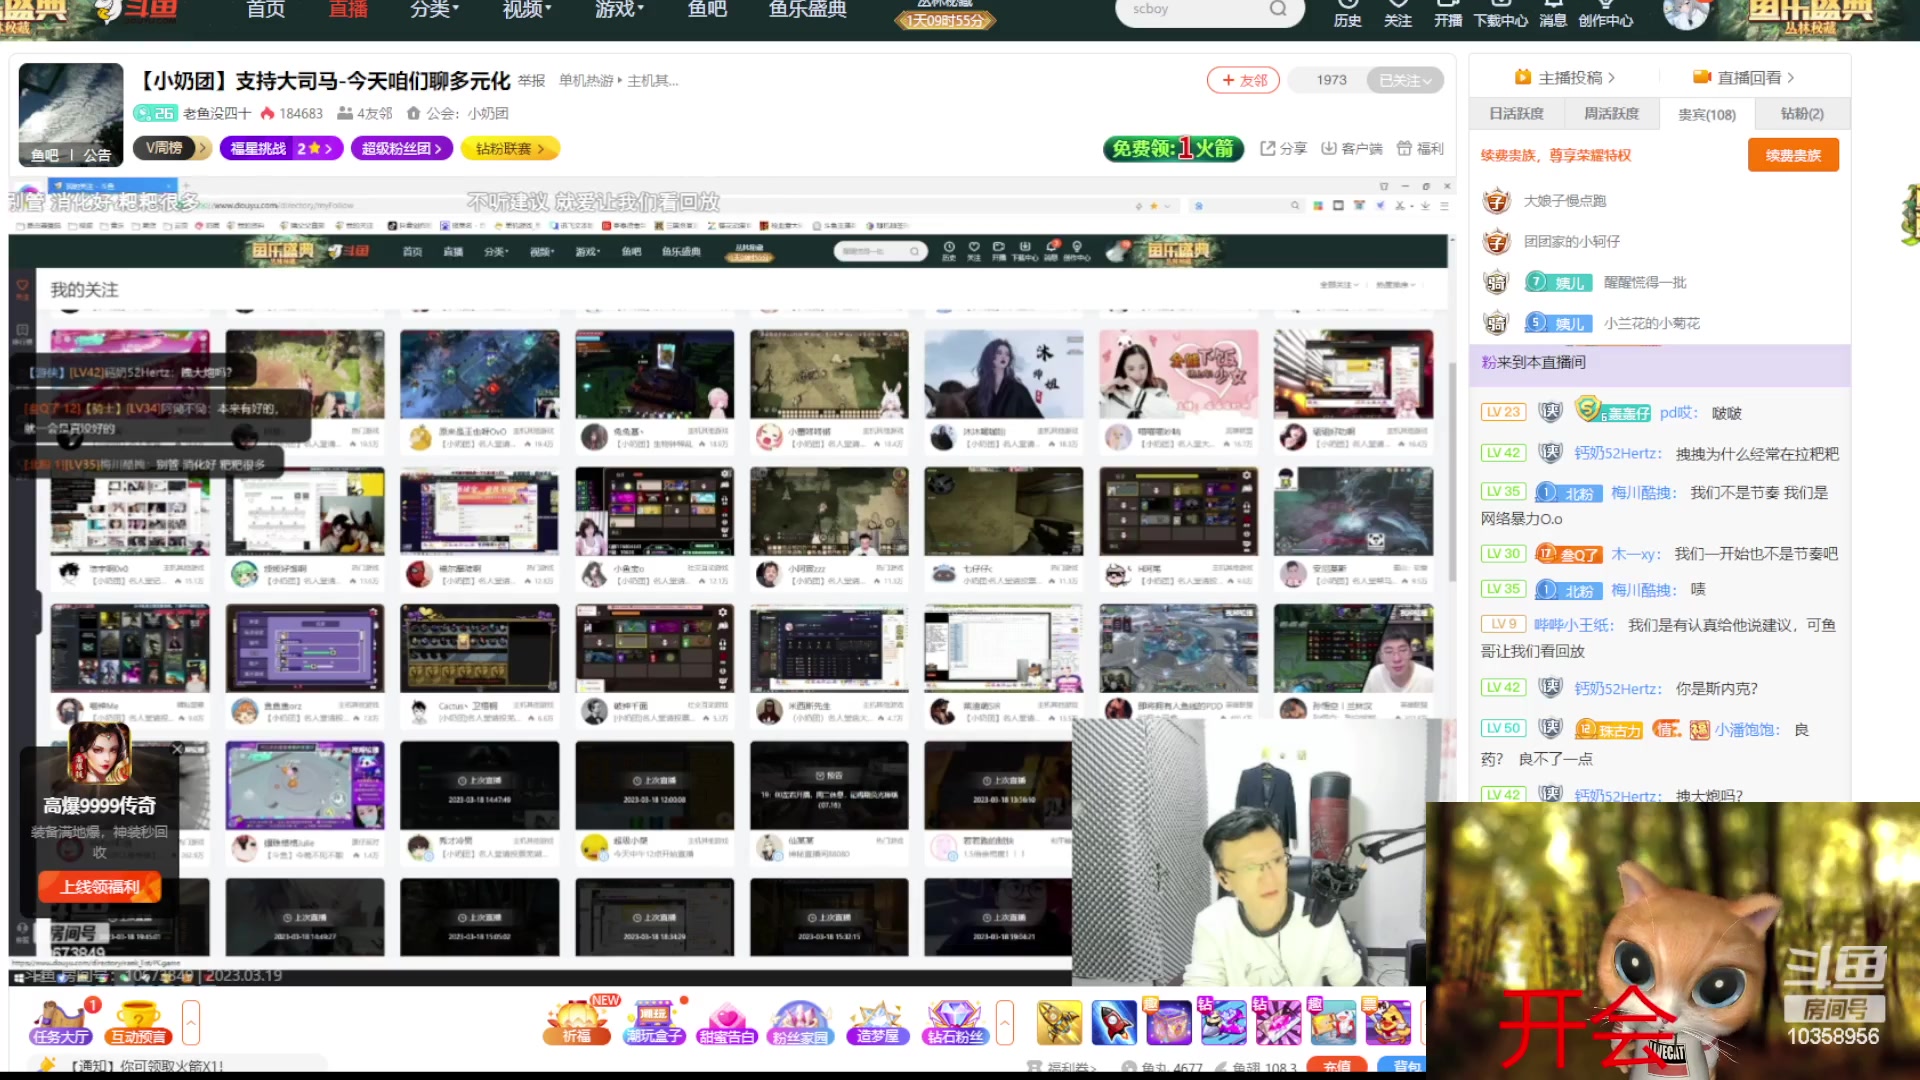Screen dimensions: 1920x1080
Task: Open 钻石粉丝 diamond icon
Action: (x=954, y=1022)
